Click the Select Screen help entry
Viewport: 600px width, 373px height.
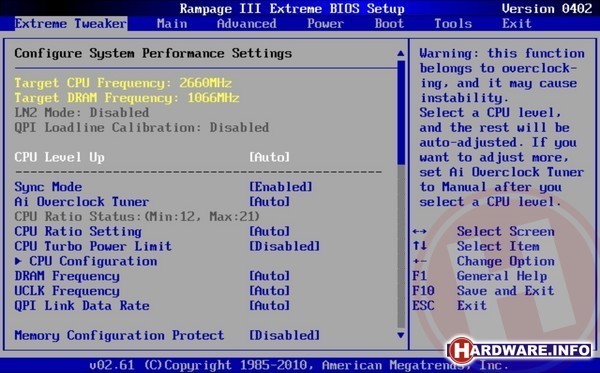click(505, 232)
